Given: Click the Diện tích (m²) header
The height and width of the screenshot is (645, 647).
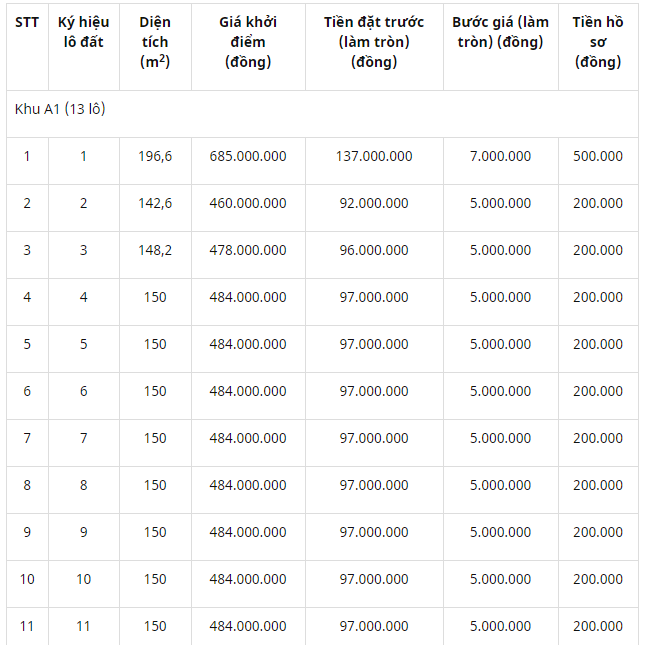Looking at the screenshot, I should [155, 42].
